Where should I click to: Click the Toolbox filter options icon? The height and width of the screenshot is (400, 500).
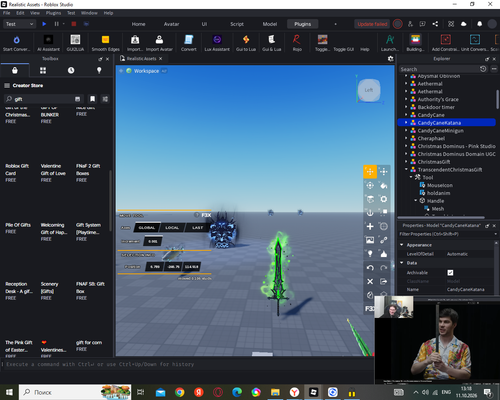tap(105, 99)
